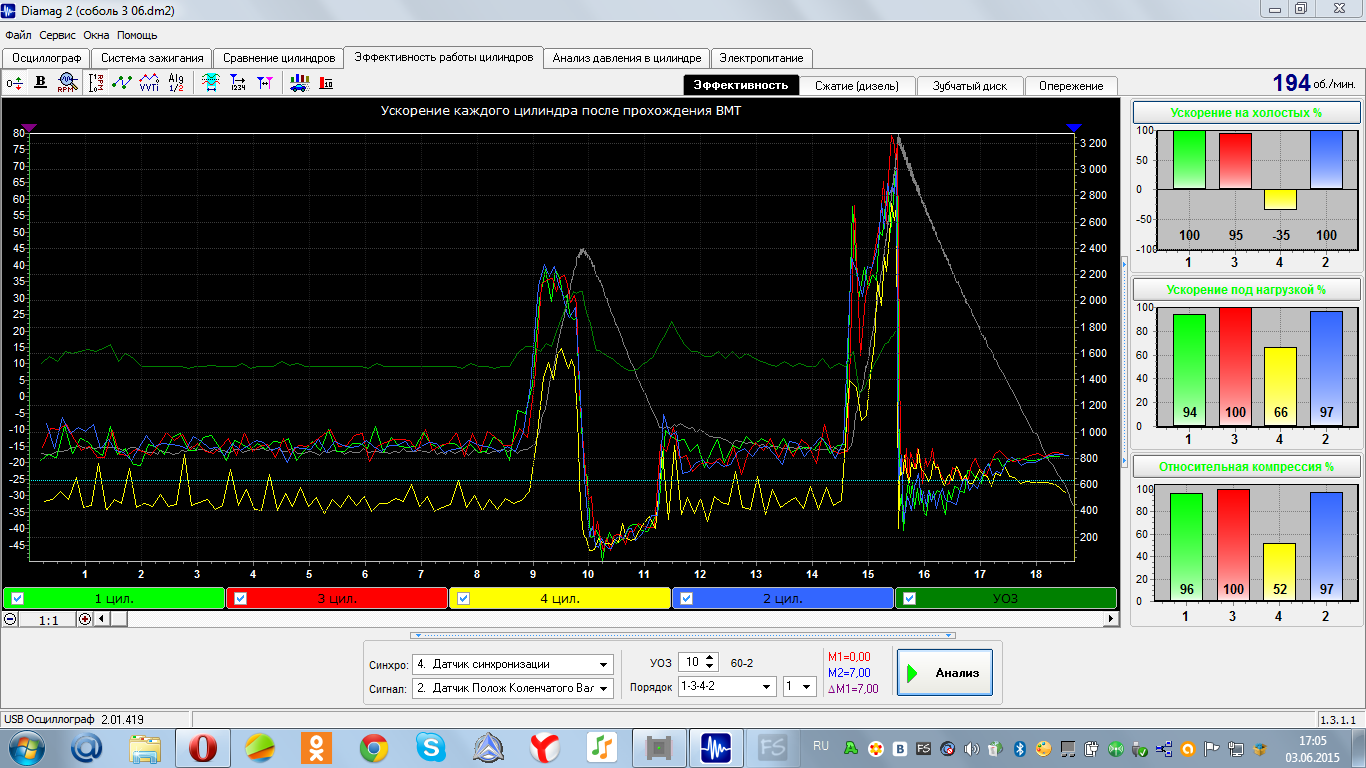Select the Сжатие (дизель) sub-tab
Viewport: 1366px width, 768px height.
857,85
